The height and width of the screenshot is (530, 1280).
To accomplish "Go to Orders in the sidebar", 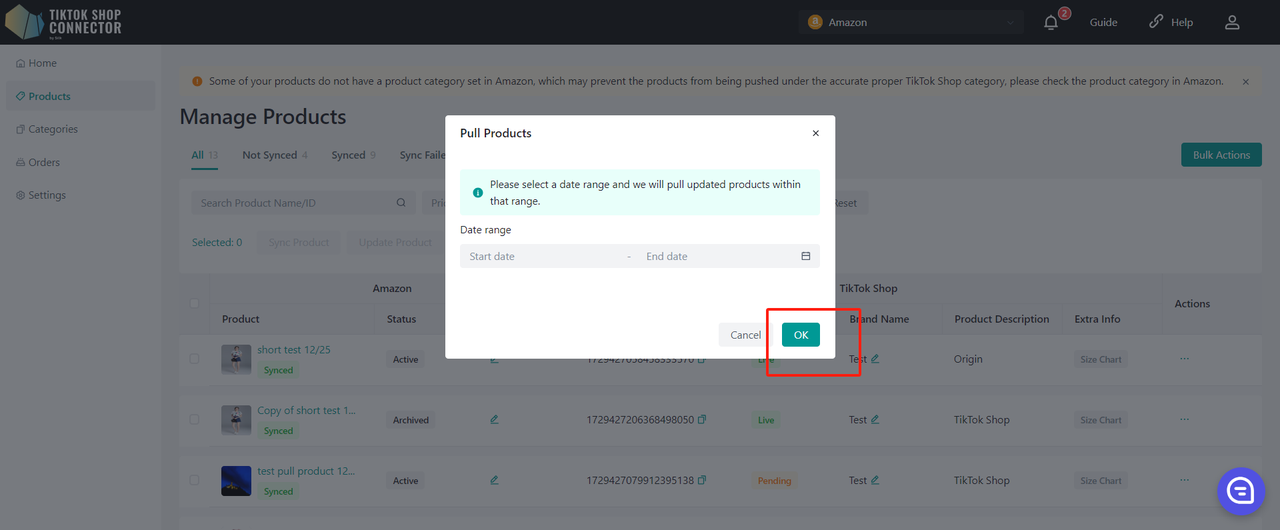I will point(44,162).
